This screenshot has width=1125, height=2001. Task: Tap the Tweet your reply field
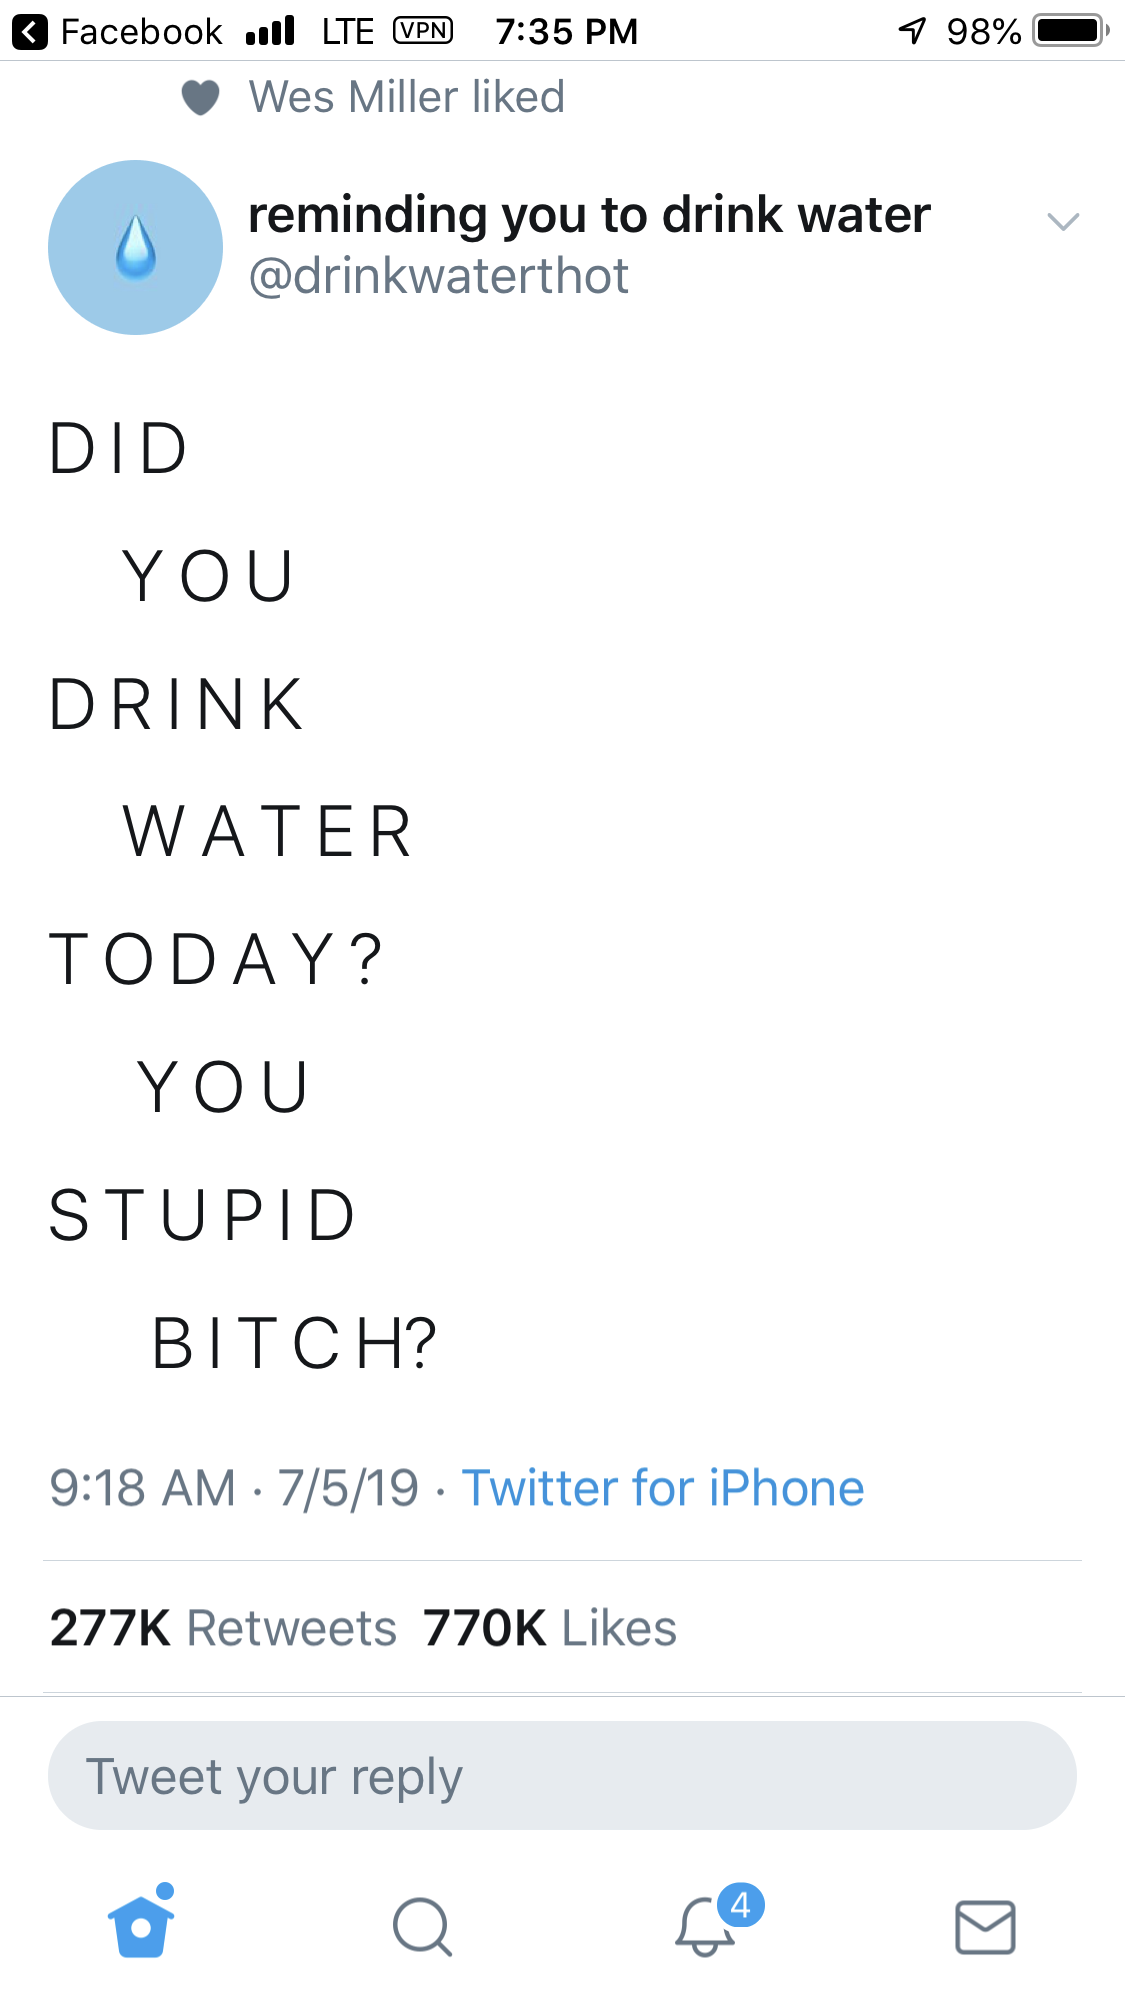(562, 1776)
